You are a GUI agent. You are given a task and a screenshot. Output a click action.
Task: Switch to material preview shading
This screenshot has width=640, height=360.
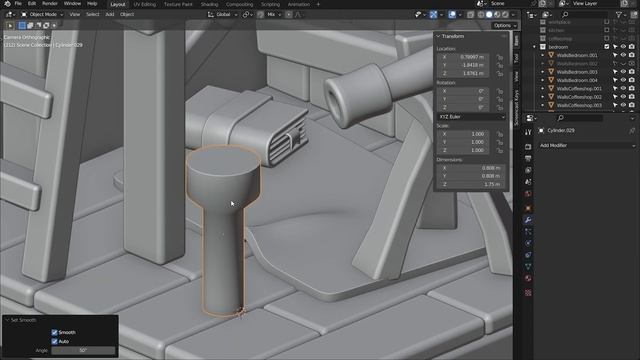(x=497, y=15)
